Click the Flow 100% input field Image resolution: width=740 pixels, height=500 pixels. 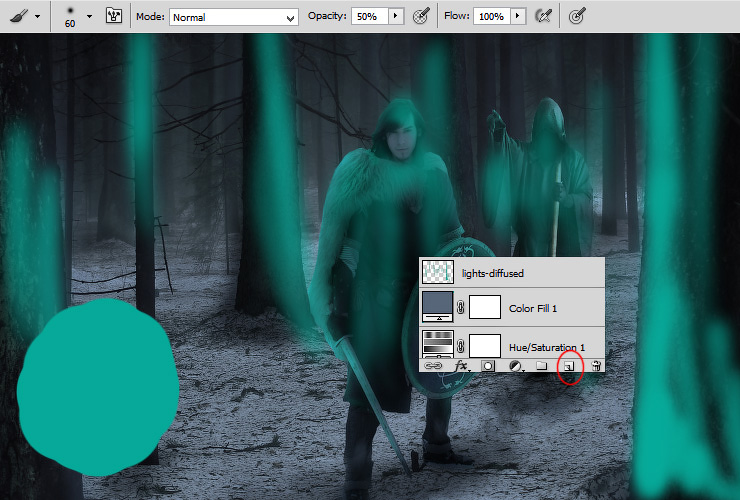point(492,17)
